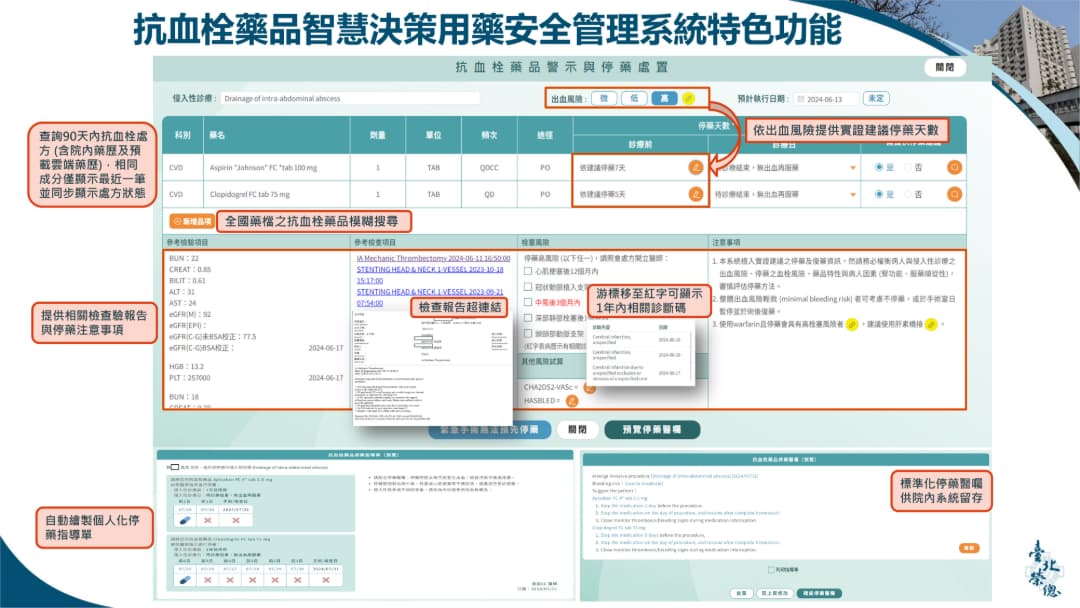The width and height of the screenshot is (1080, 608).
Task: Click 預計執行日期 date field 2024-06-13
Action: point(826,99)
